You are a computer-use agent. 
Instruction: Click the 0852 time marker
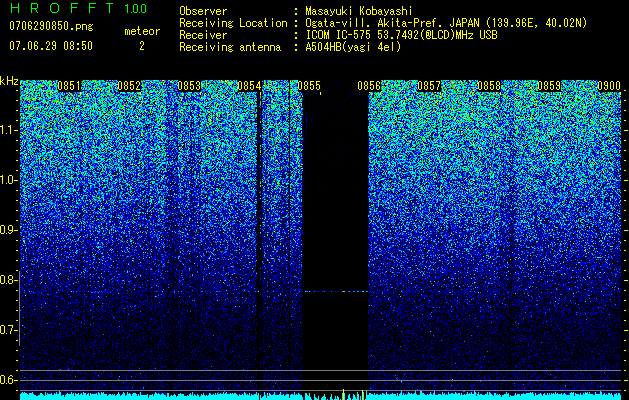pos(129,86)
